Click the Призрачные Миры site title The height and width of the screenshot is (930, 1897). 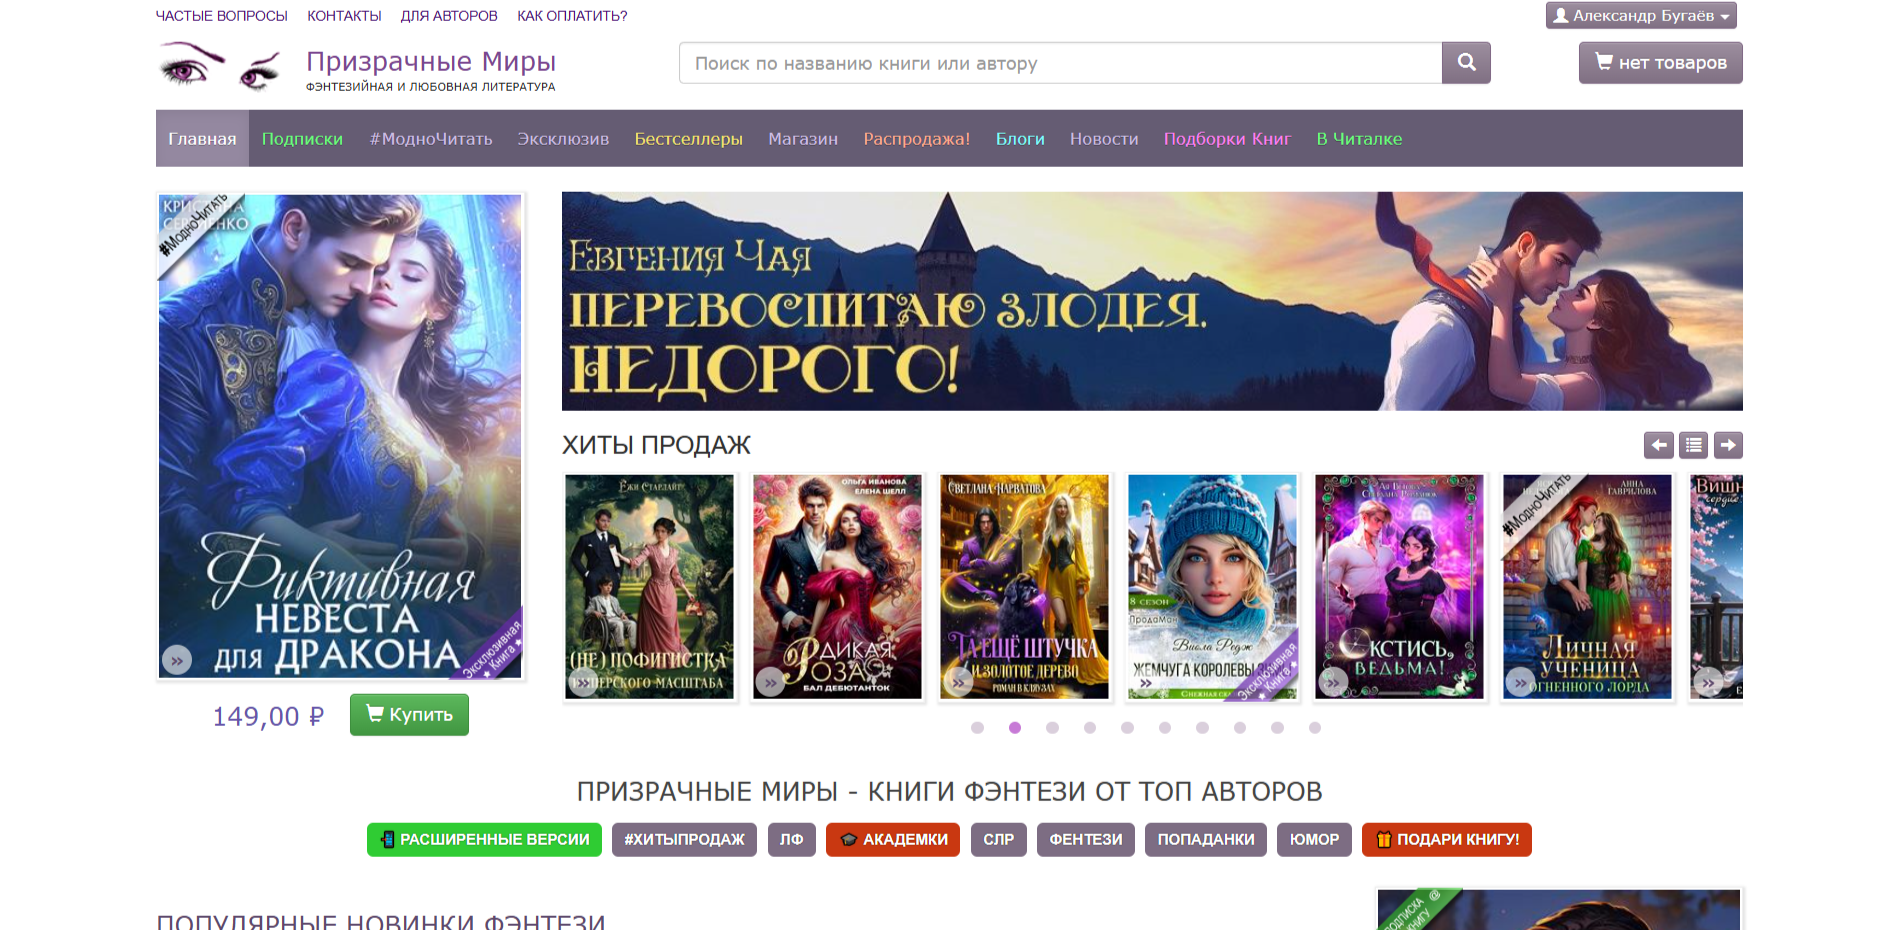431,61
